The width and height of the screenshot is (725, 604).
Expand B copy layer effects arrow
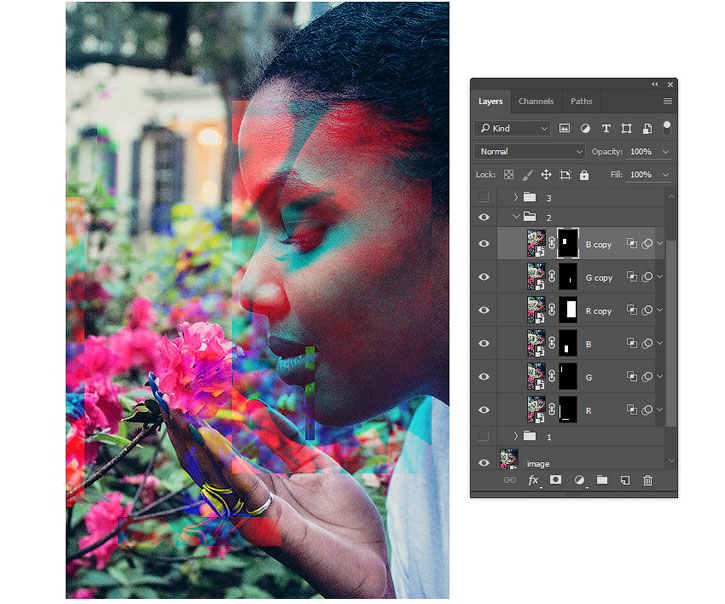coord(660,243)
